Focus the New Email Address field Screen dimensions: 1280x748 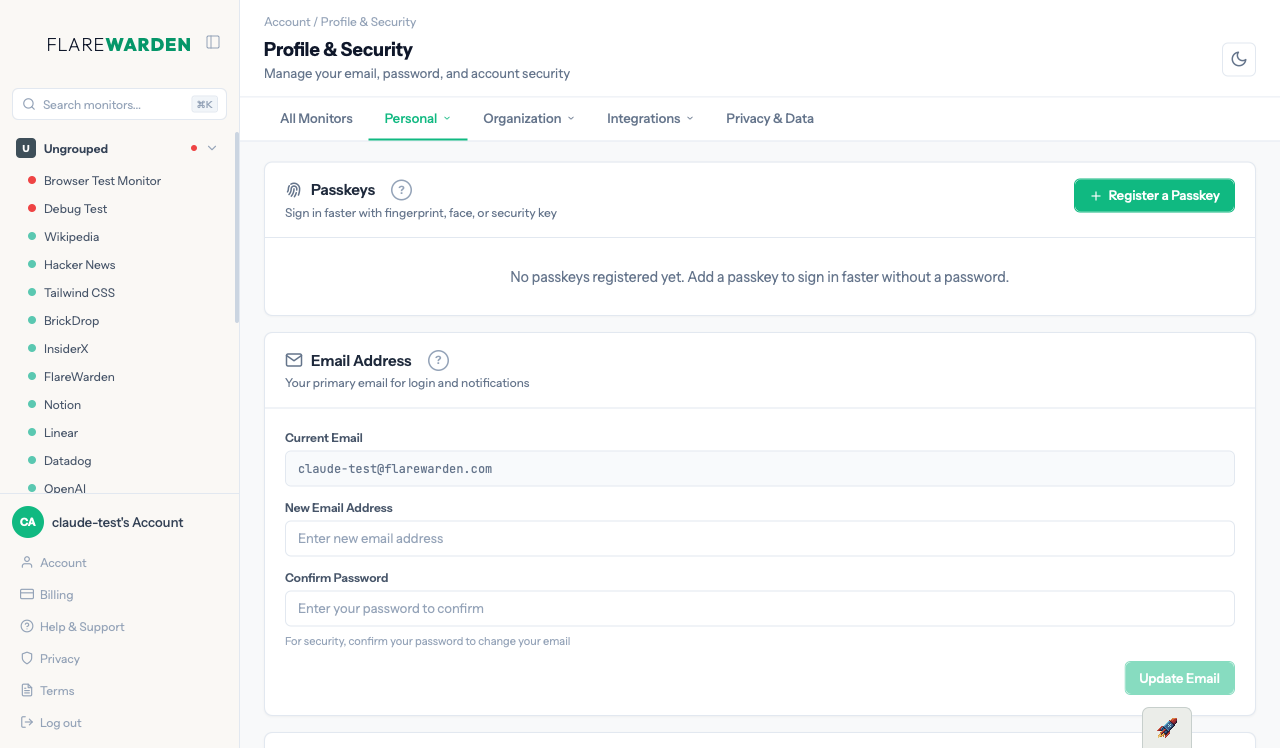[759, 538]
